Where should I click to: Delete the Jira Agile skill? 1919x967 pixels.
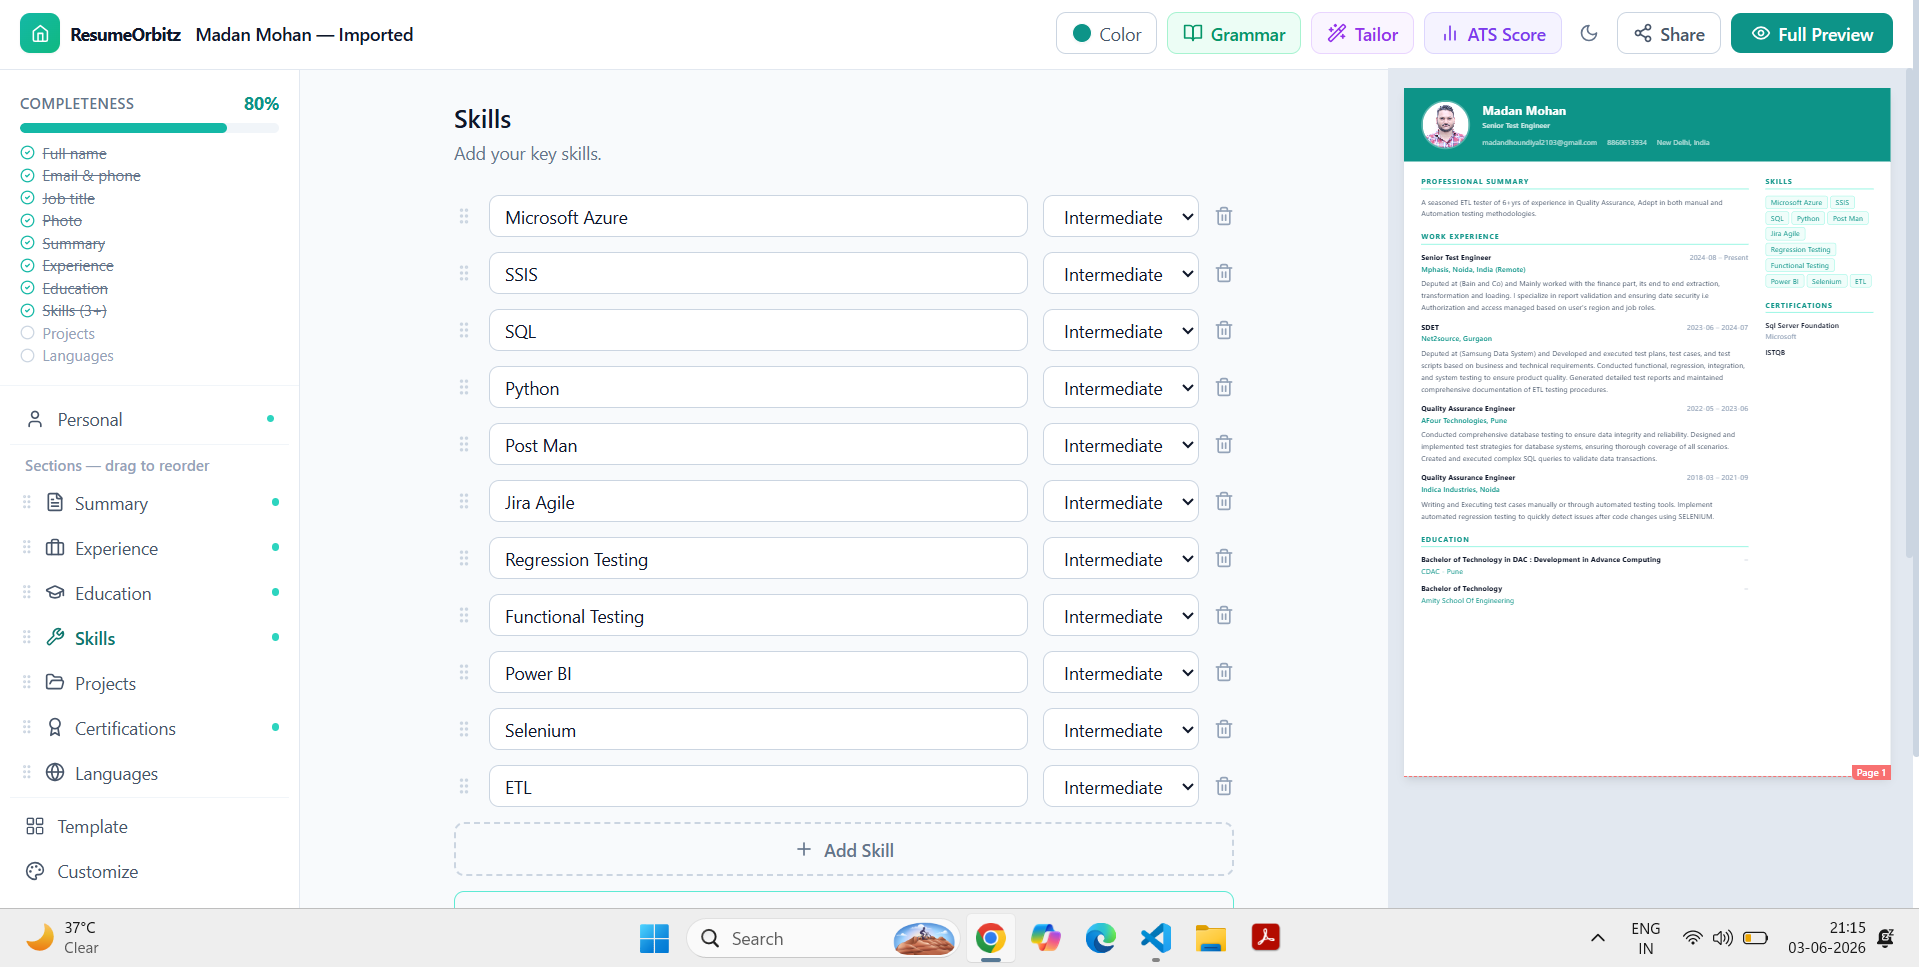tap(1223, 501)
